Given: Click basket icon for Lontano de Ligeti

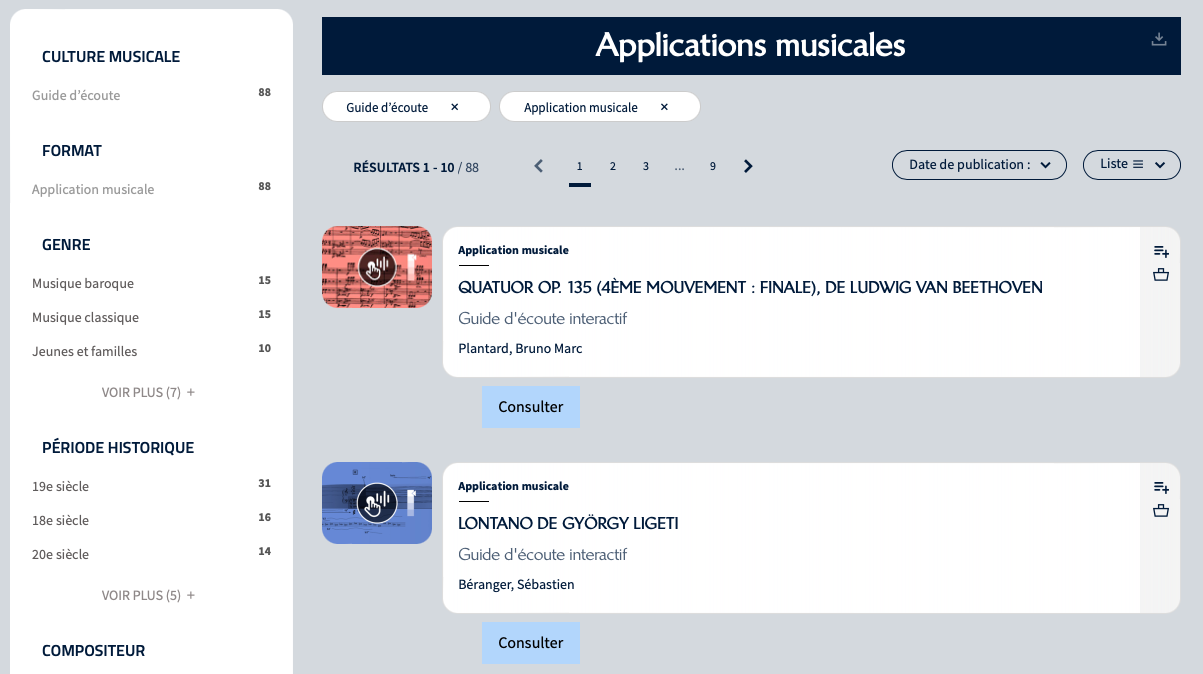Looking at the screenshot, I should pos(1160,511).
